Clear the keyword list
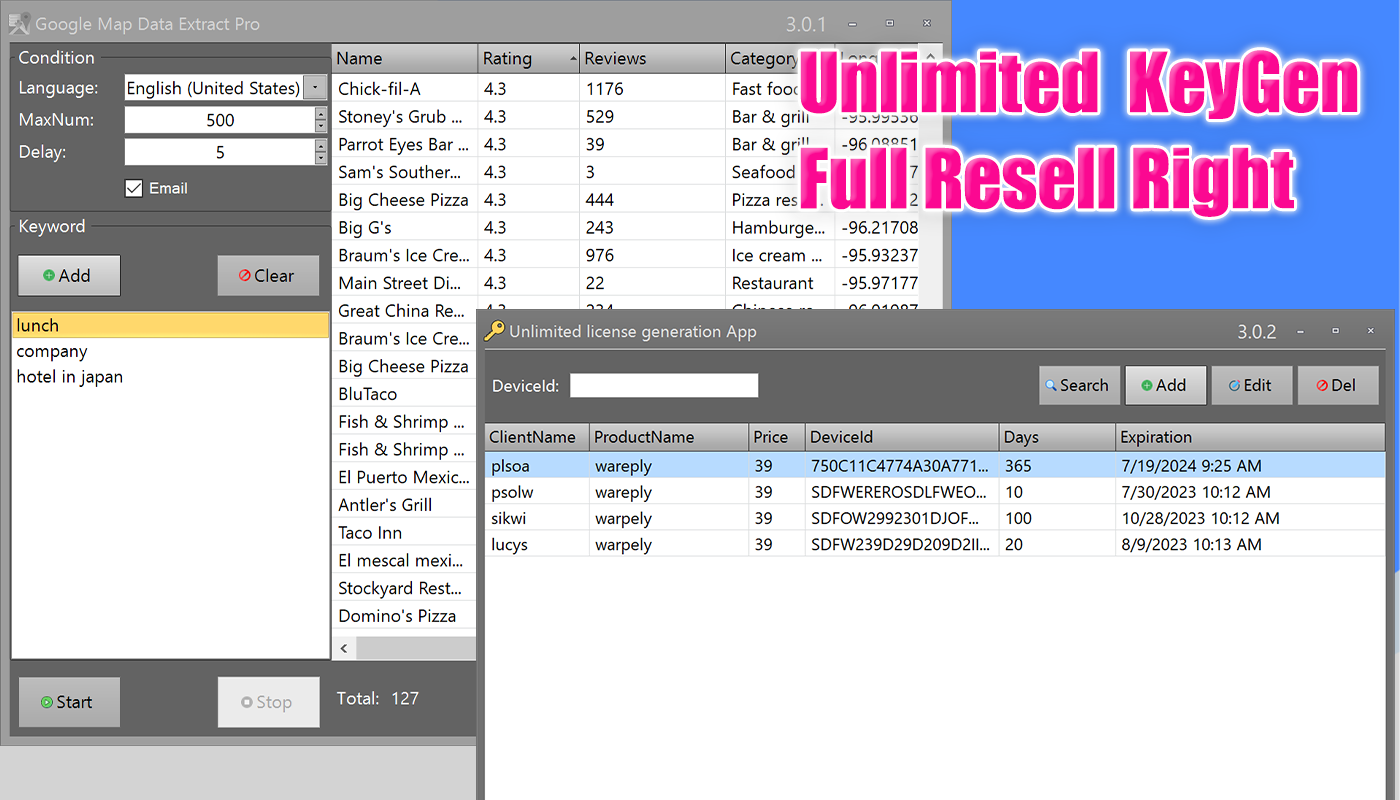 coord(268,276)
